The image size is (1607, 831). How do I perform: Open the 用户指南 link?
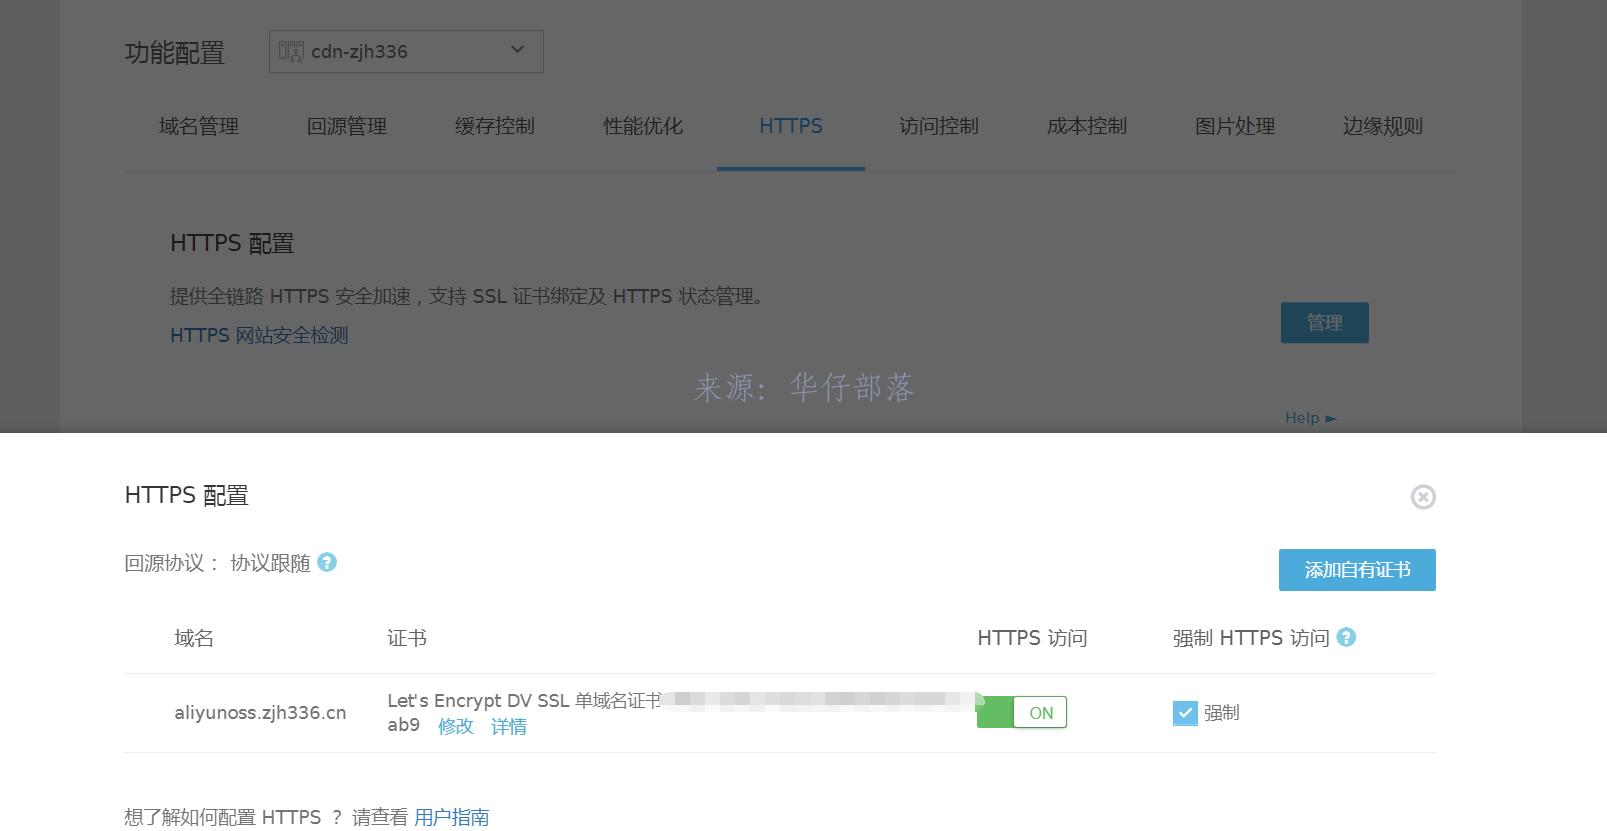click(x=452, y=817)
